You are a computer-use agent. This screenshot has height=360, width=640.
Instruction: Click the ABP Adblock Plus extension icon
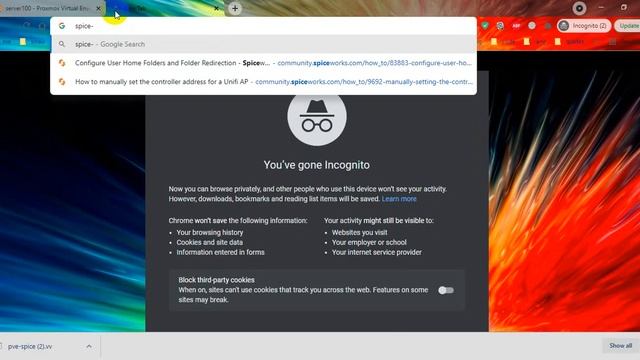click(516, 26)
